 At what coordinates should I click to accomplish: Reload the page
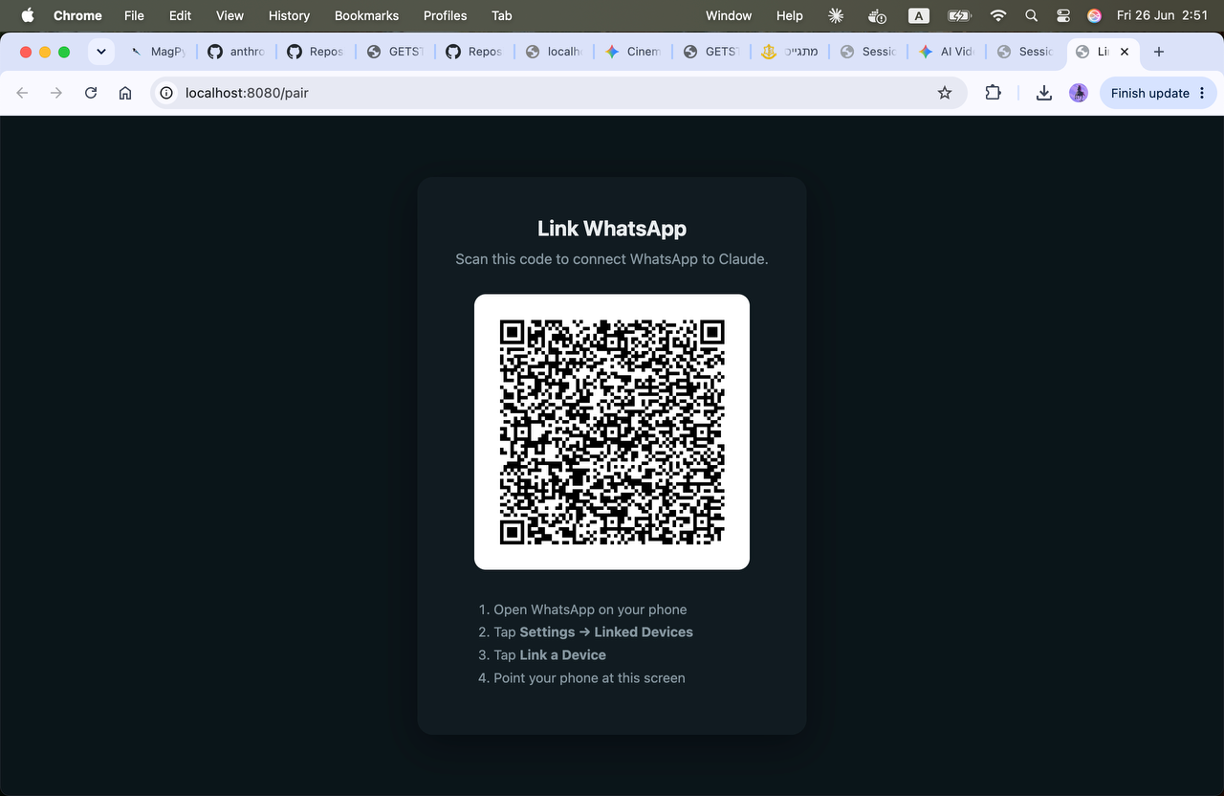tap(91, 93)
